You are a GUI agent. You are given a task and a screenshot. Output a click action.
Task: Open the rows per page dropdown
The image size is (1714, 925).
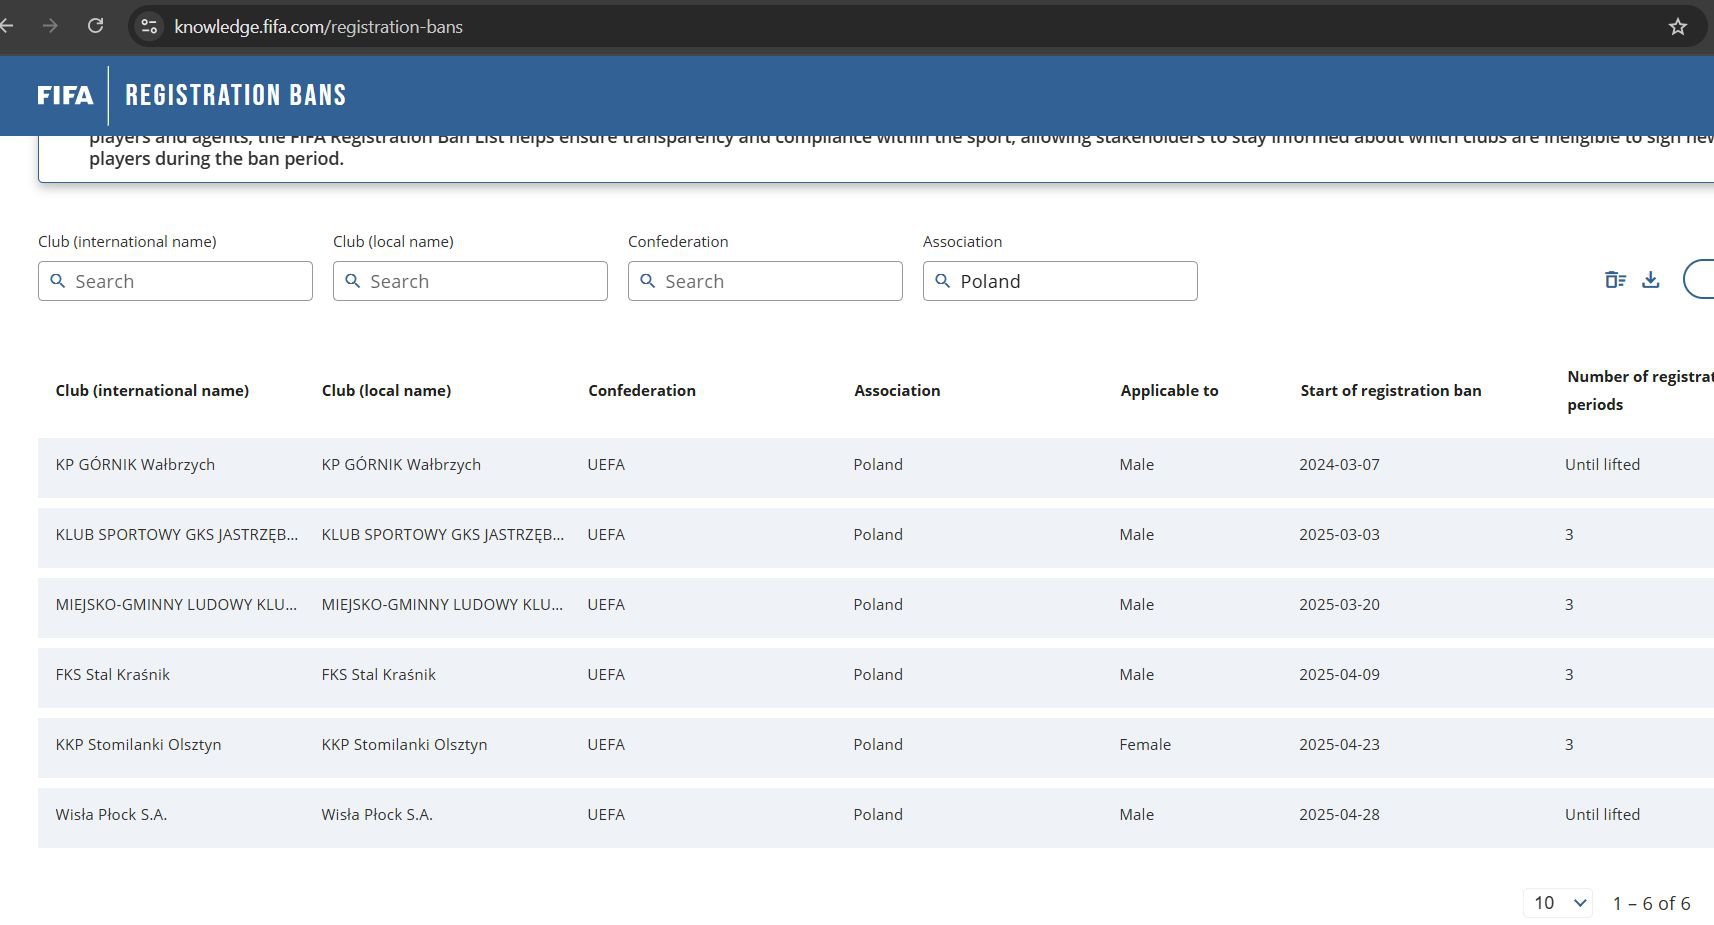(1558, 903)
